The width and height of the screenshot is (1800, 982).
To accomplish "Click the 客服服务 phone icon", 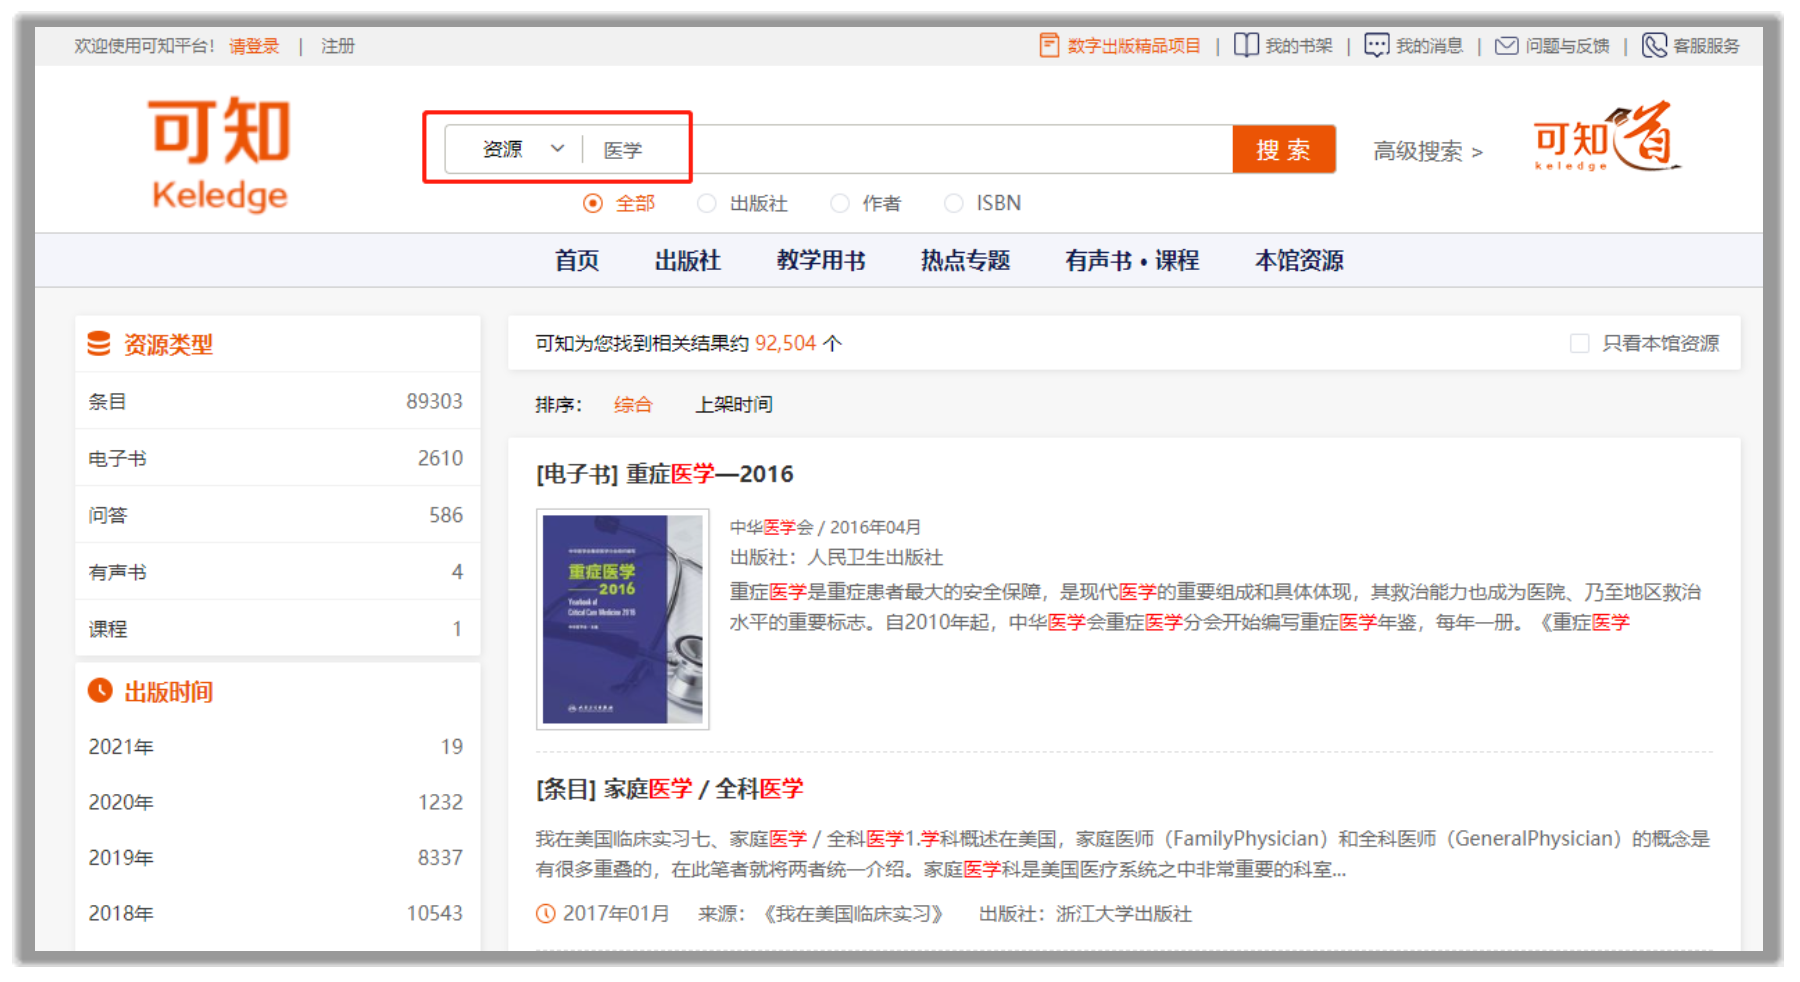I will [x=1655, y=45].
